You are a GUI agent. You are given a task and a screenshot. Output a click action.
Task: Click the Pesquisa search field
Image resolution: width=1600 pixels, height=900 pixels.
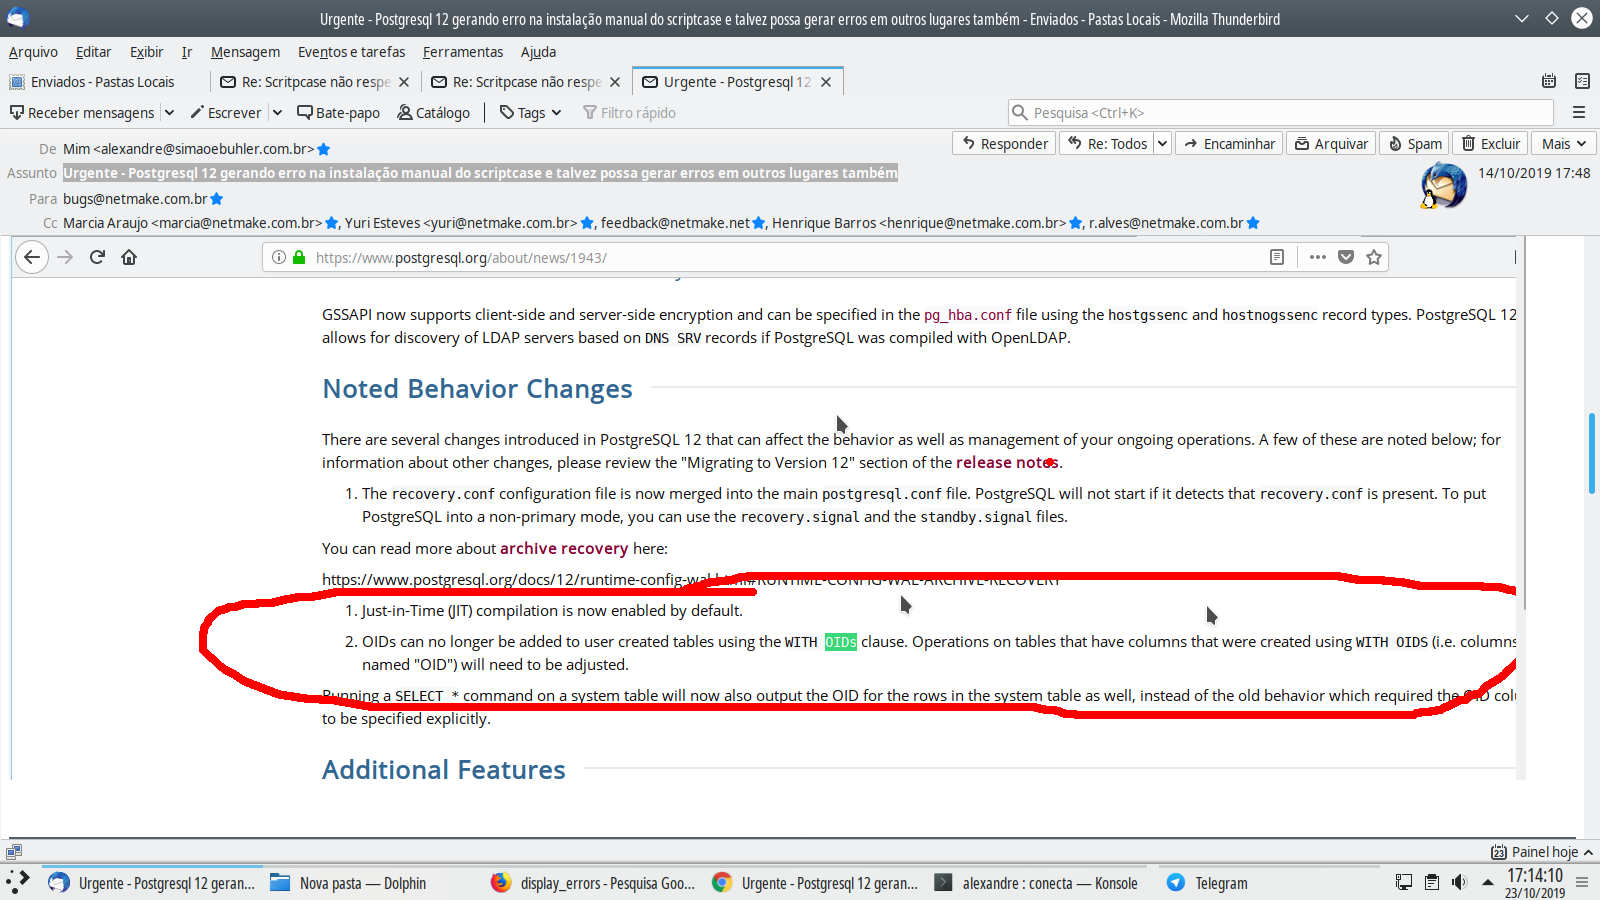tap(1280, 113)
